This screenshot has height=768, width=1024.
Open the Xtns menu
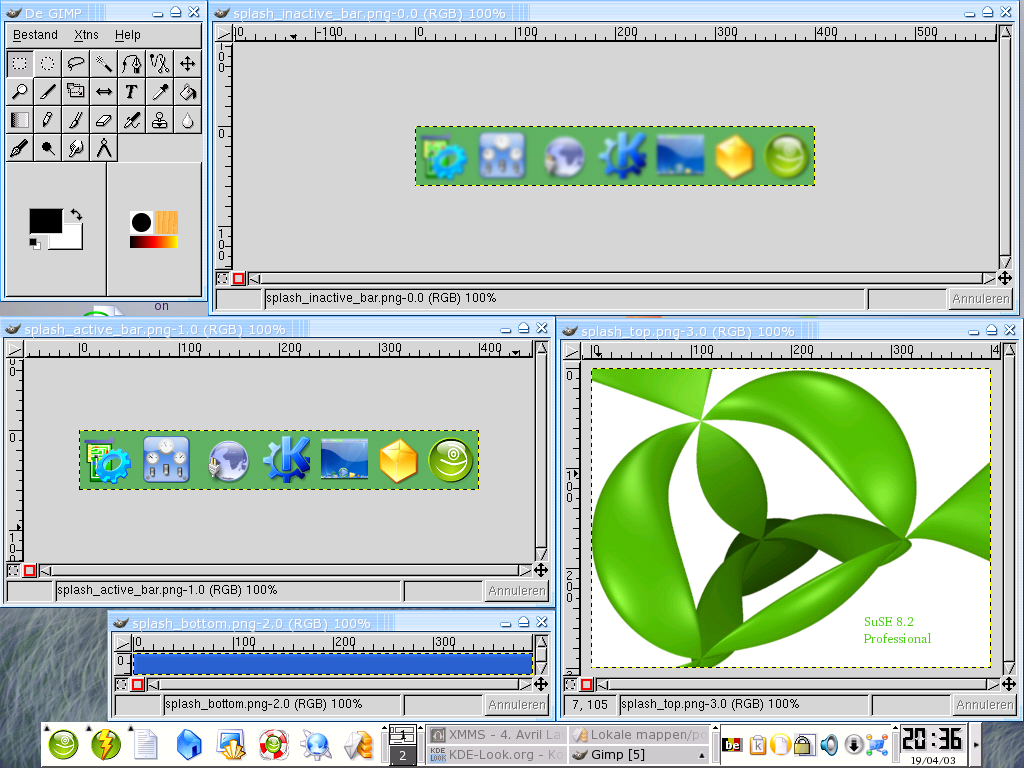86,35
